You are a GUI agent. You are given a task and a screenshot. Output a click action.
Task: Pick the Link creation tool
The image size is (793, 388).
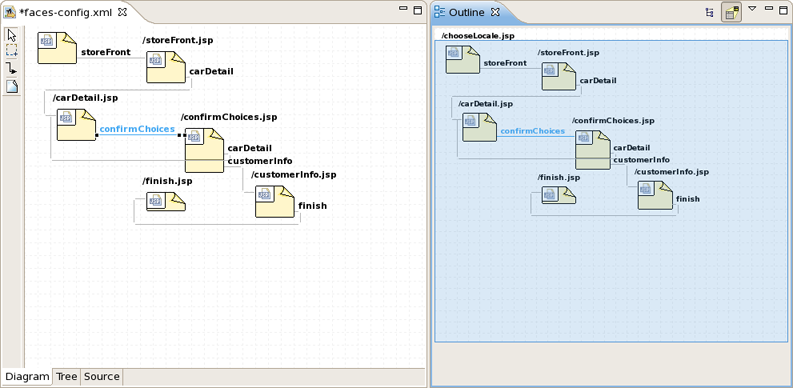[12, 68]
